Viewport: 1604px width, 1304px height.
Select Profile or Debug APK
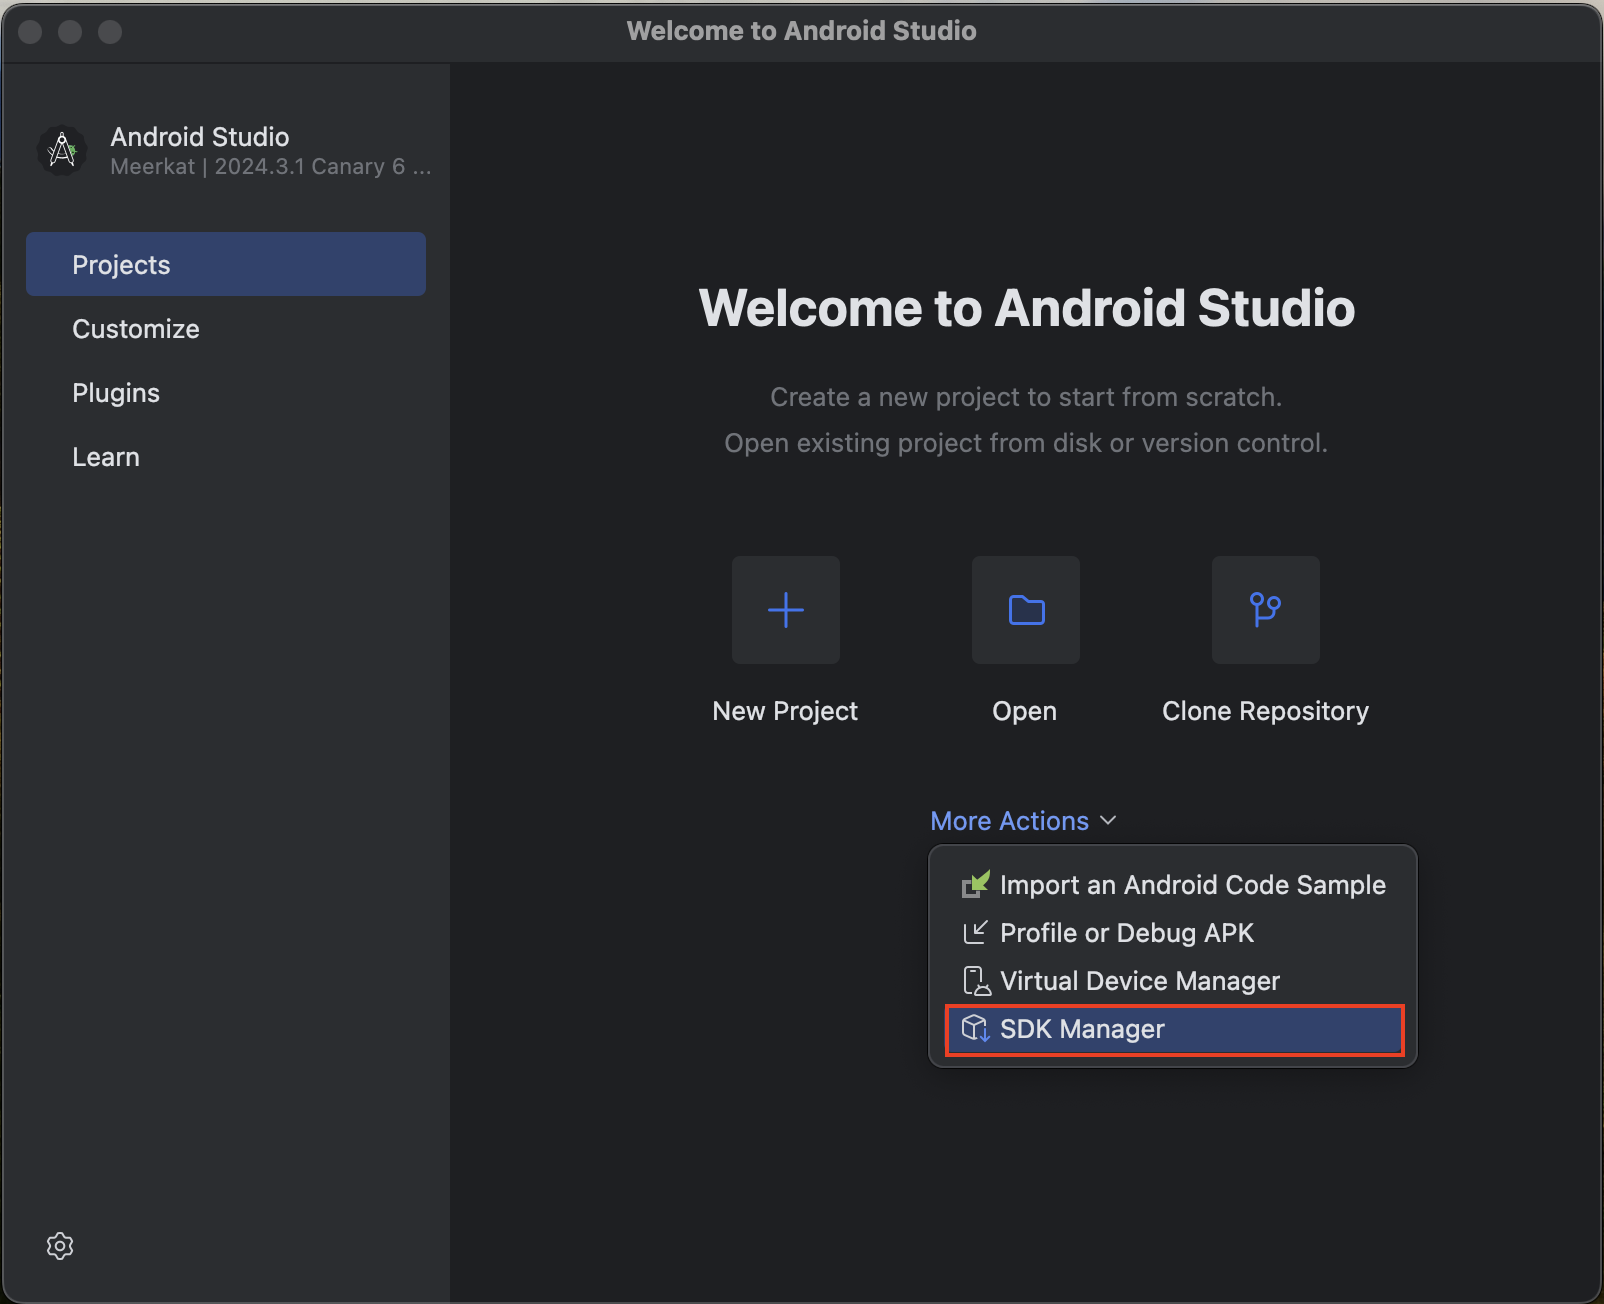1174,933
